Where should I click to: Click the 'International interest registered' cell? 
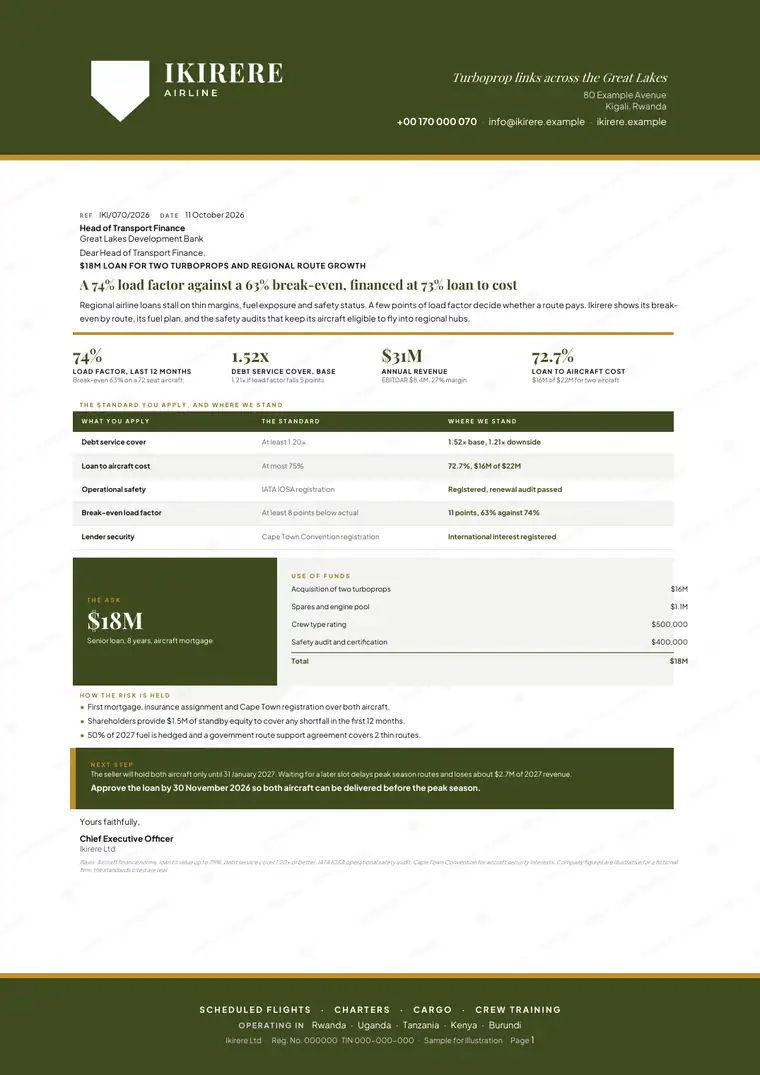click(502, 537)
